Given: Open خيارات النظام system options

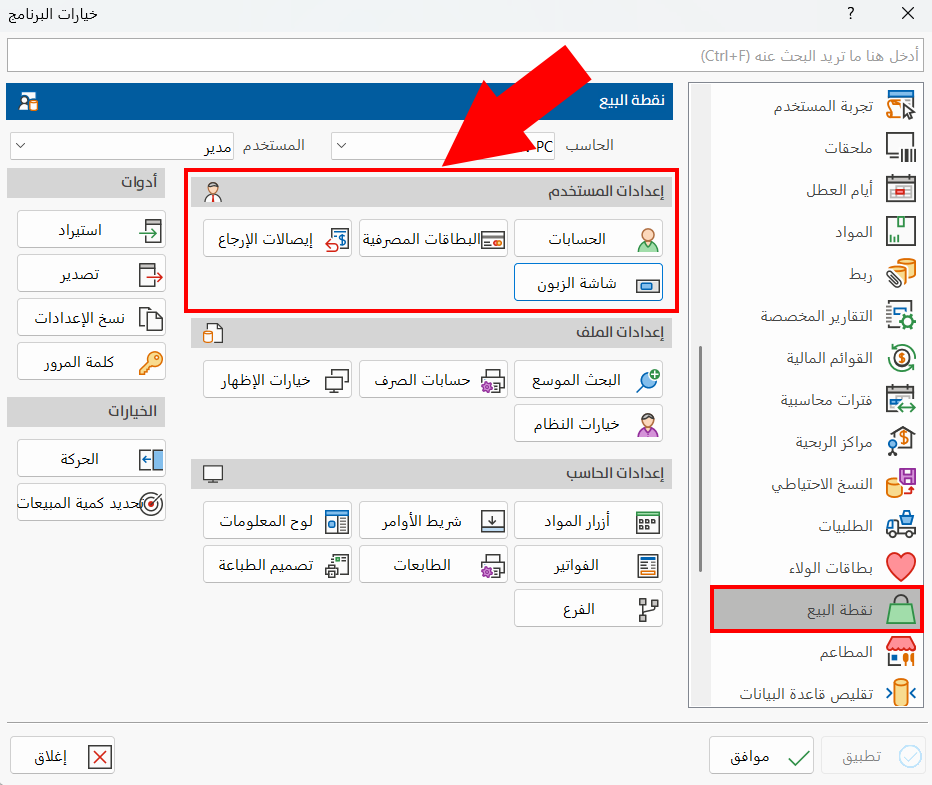Looking at the screenshot, I should [588, 424].
